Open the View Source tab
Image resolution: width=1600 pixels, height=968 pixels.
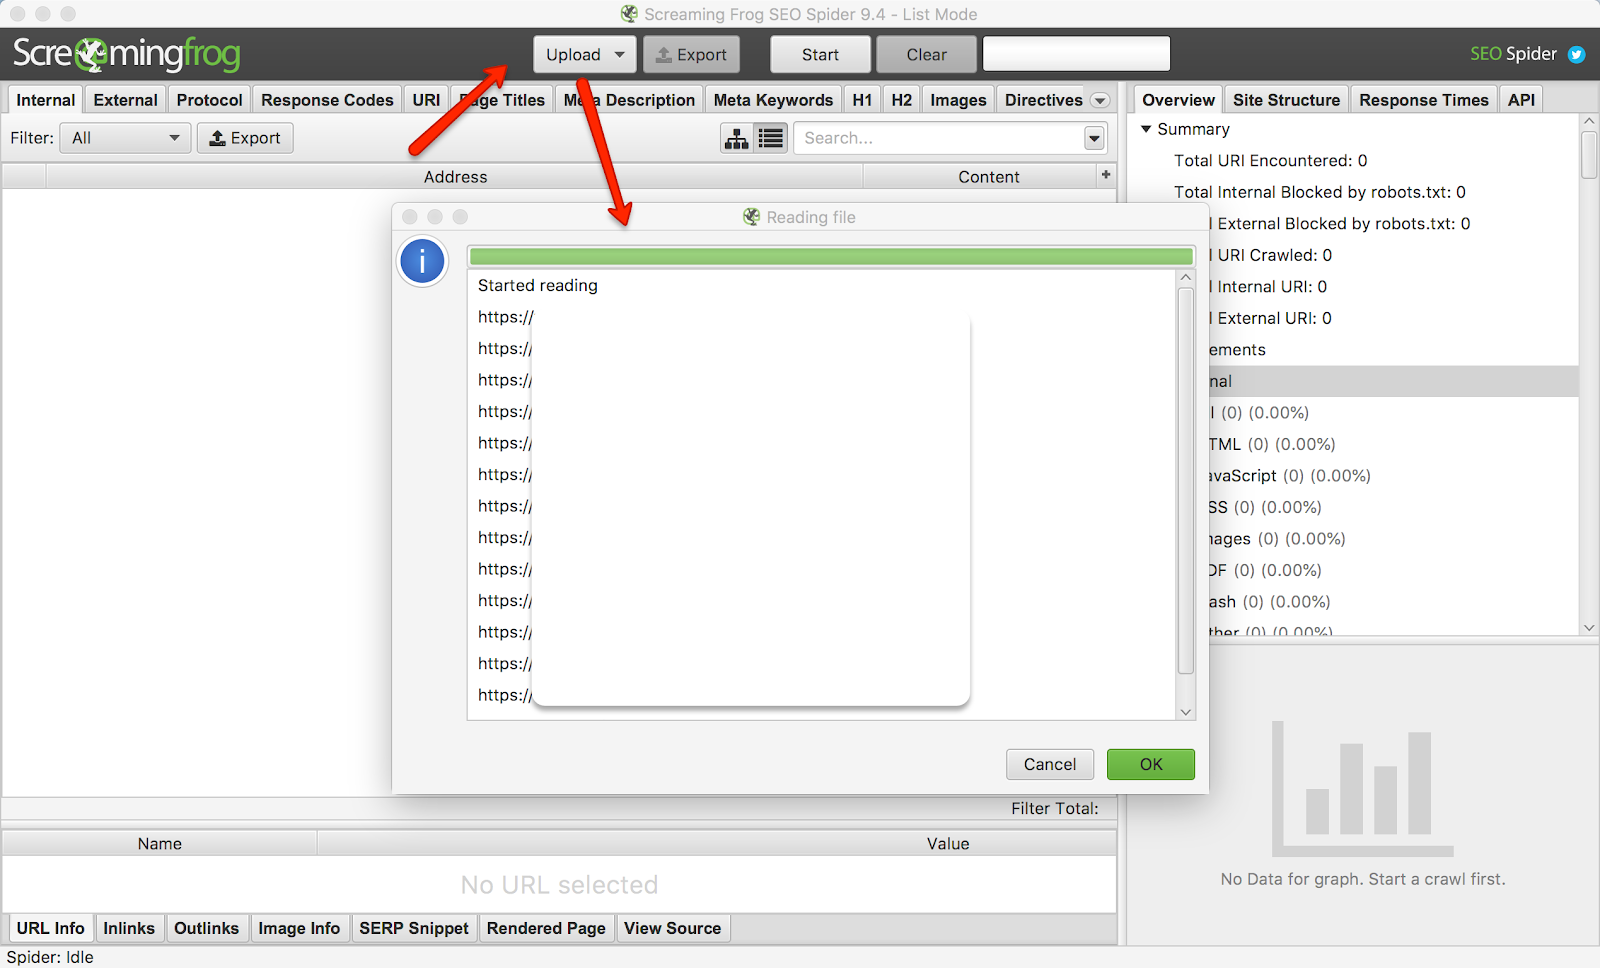click(672, 928)
